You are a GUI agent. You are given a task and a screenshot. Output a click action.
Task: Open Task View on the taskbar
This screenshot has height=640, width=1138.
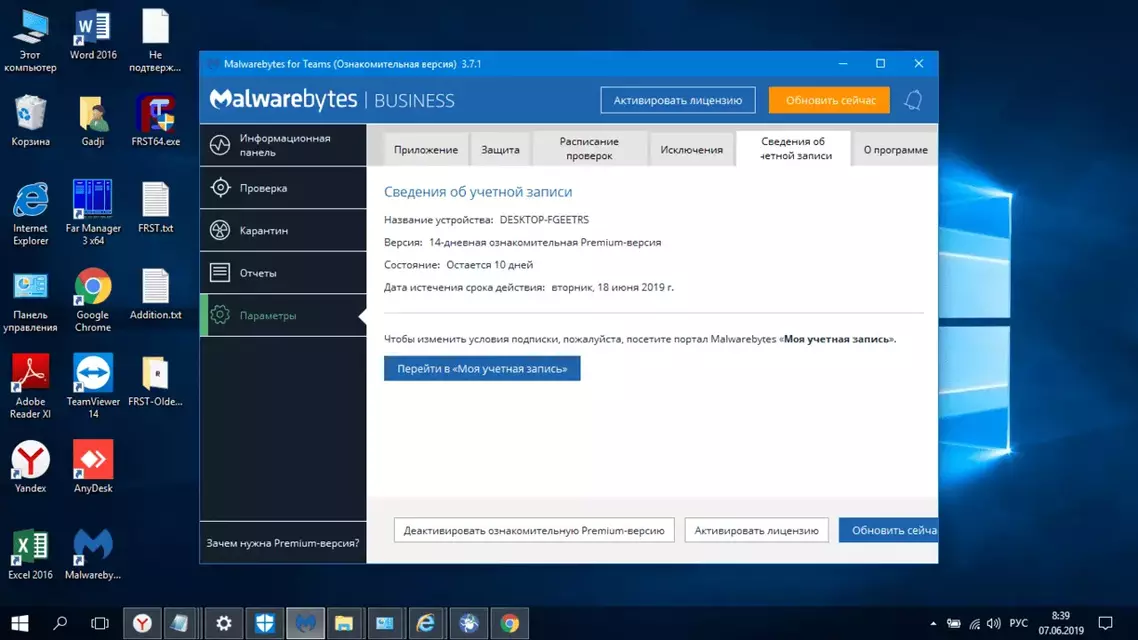(100, 623)
